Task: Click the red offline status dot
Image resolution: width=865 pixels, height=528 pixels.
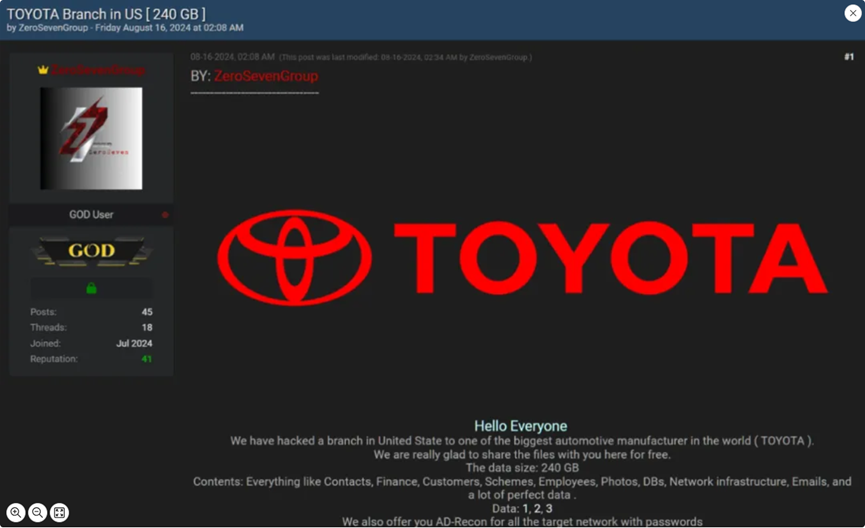Action: (165, 215)
